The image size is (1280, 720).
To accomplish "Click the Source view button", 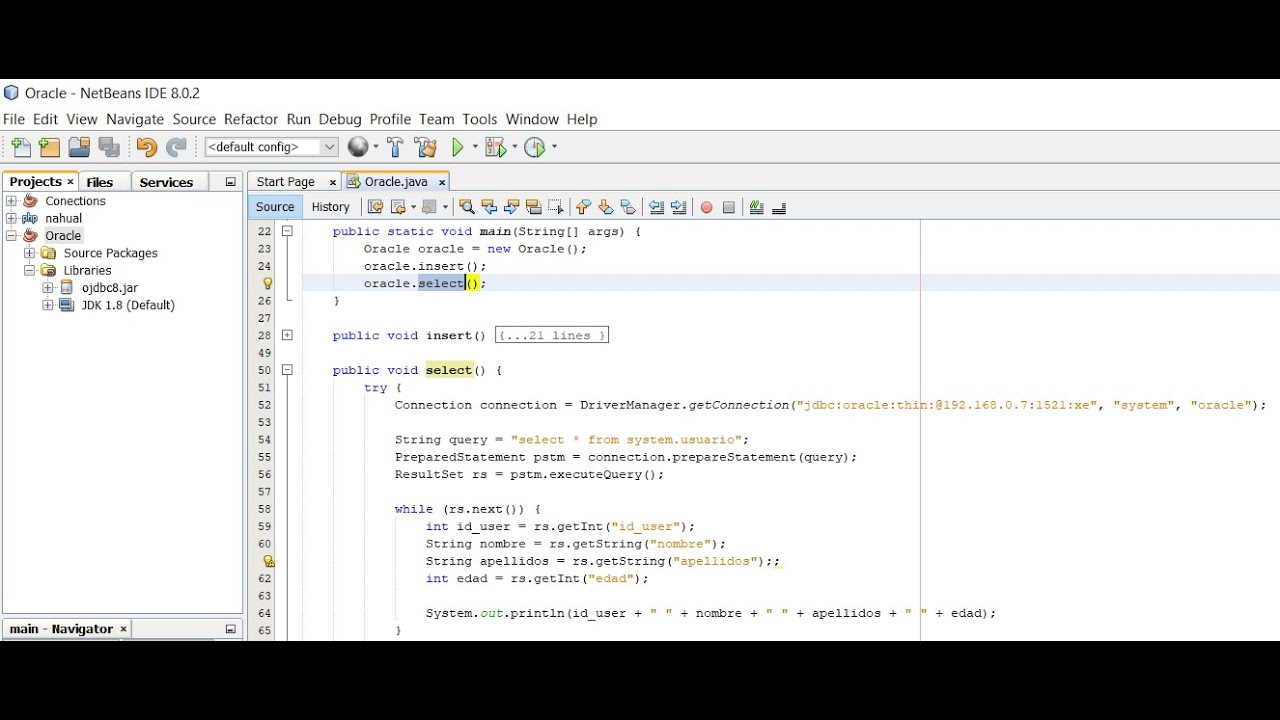I will point(275,207).
